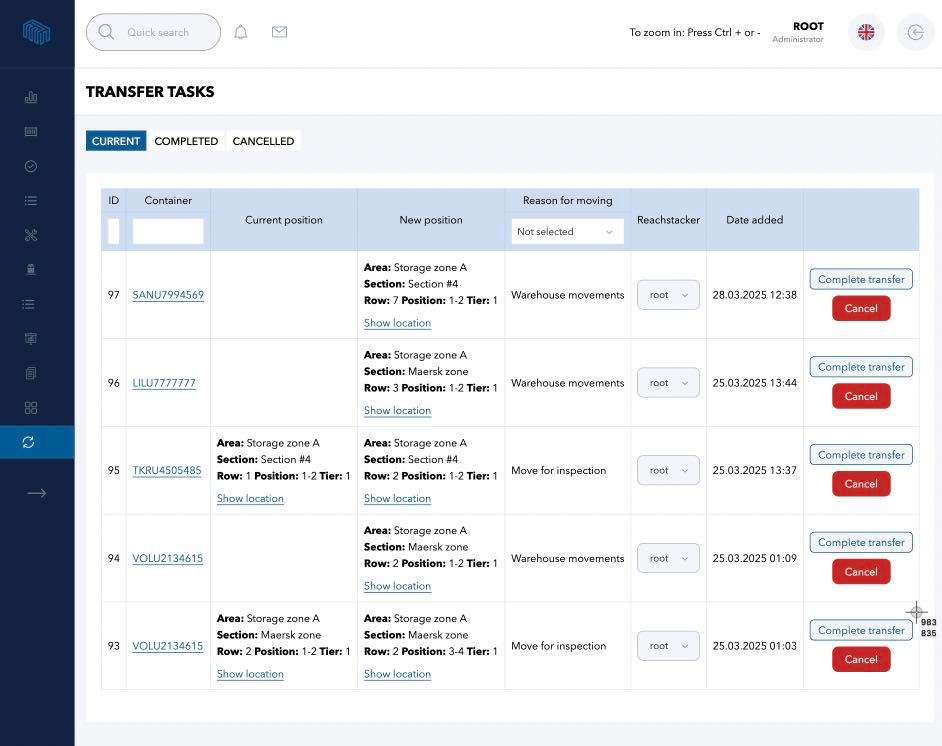Show new position location for task 96

point(397,411)
